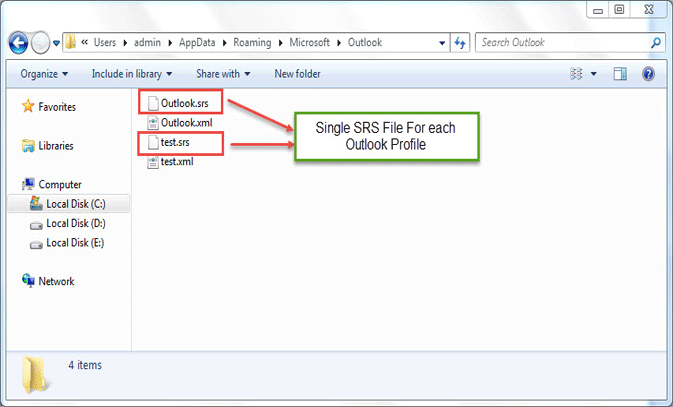Expand the arrow after admin breadcrumb
This screenshot has height=407, width=673.
pos(170,43)
